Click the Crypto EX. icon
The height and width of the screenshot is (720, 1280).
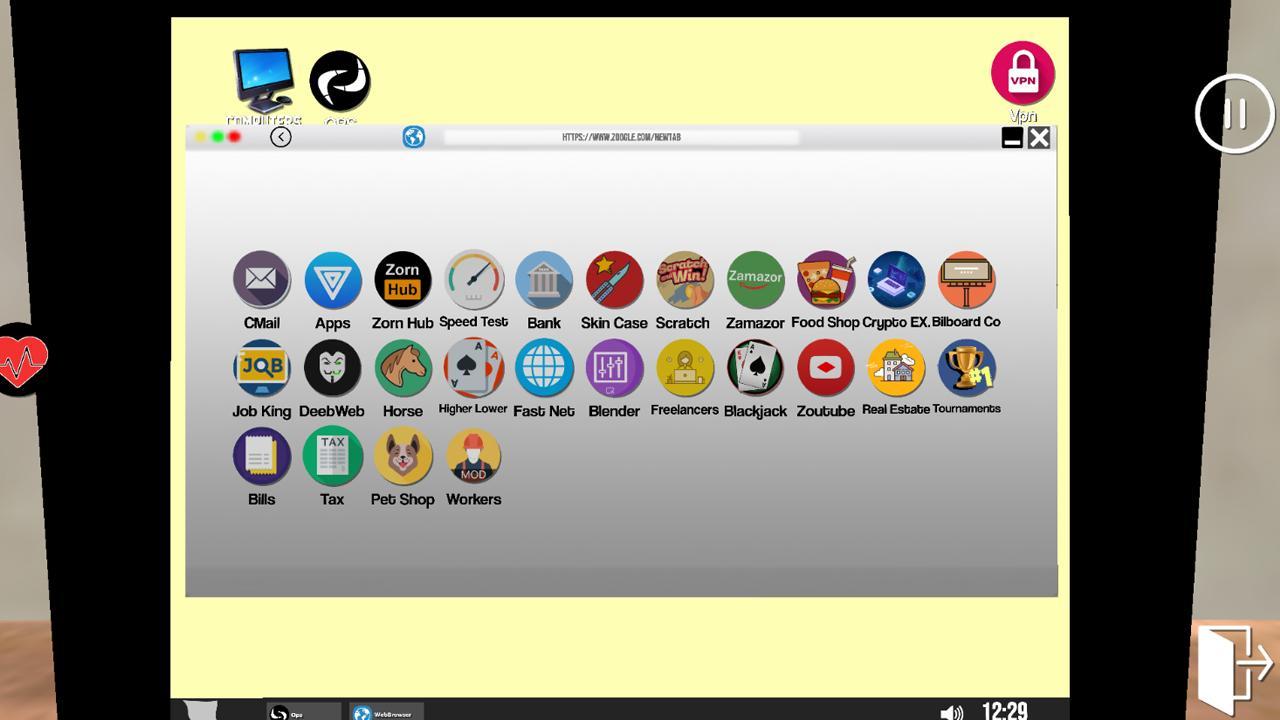[x=896, y=280]
